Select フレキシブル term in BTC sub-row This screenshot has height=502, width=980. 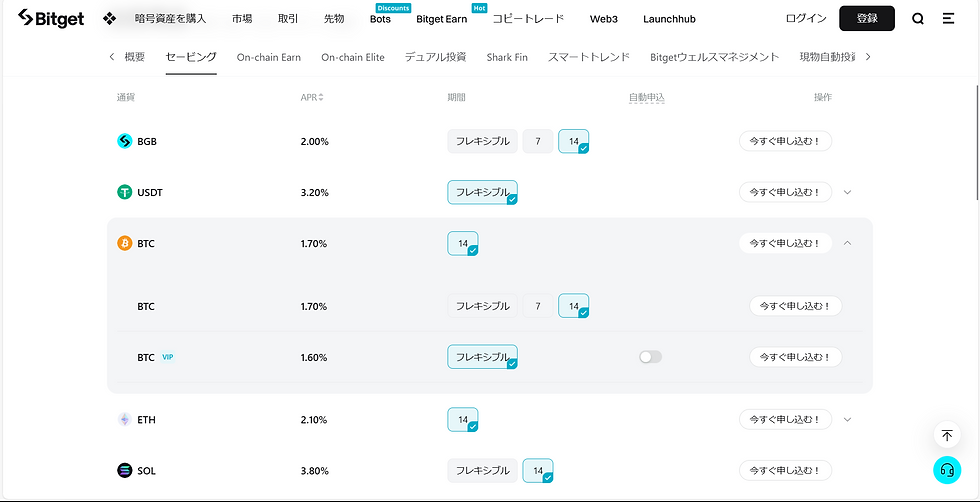point(482,306)
